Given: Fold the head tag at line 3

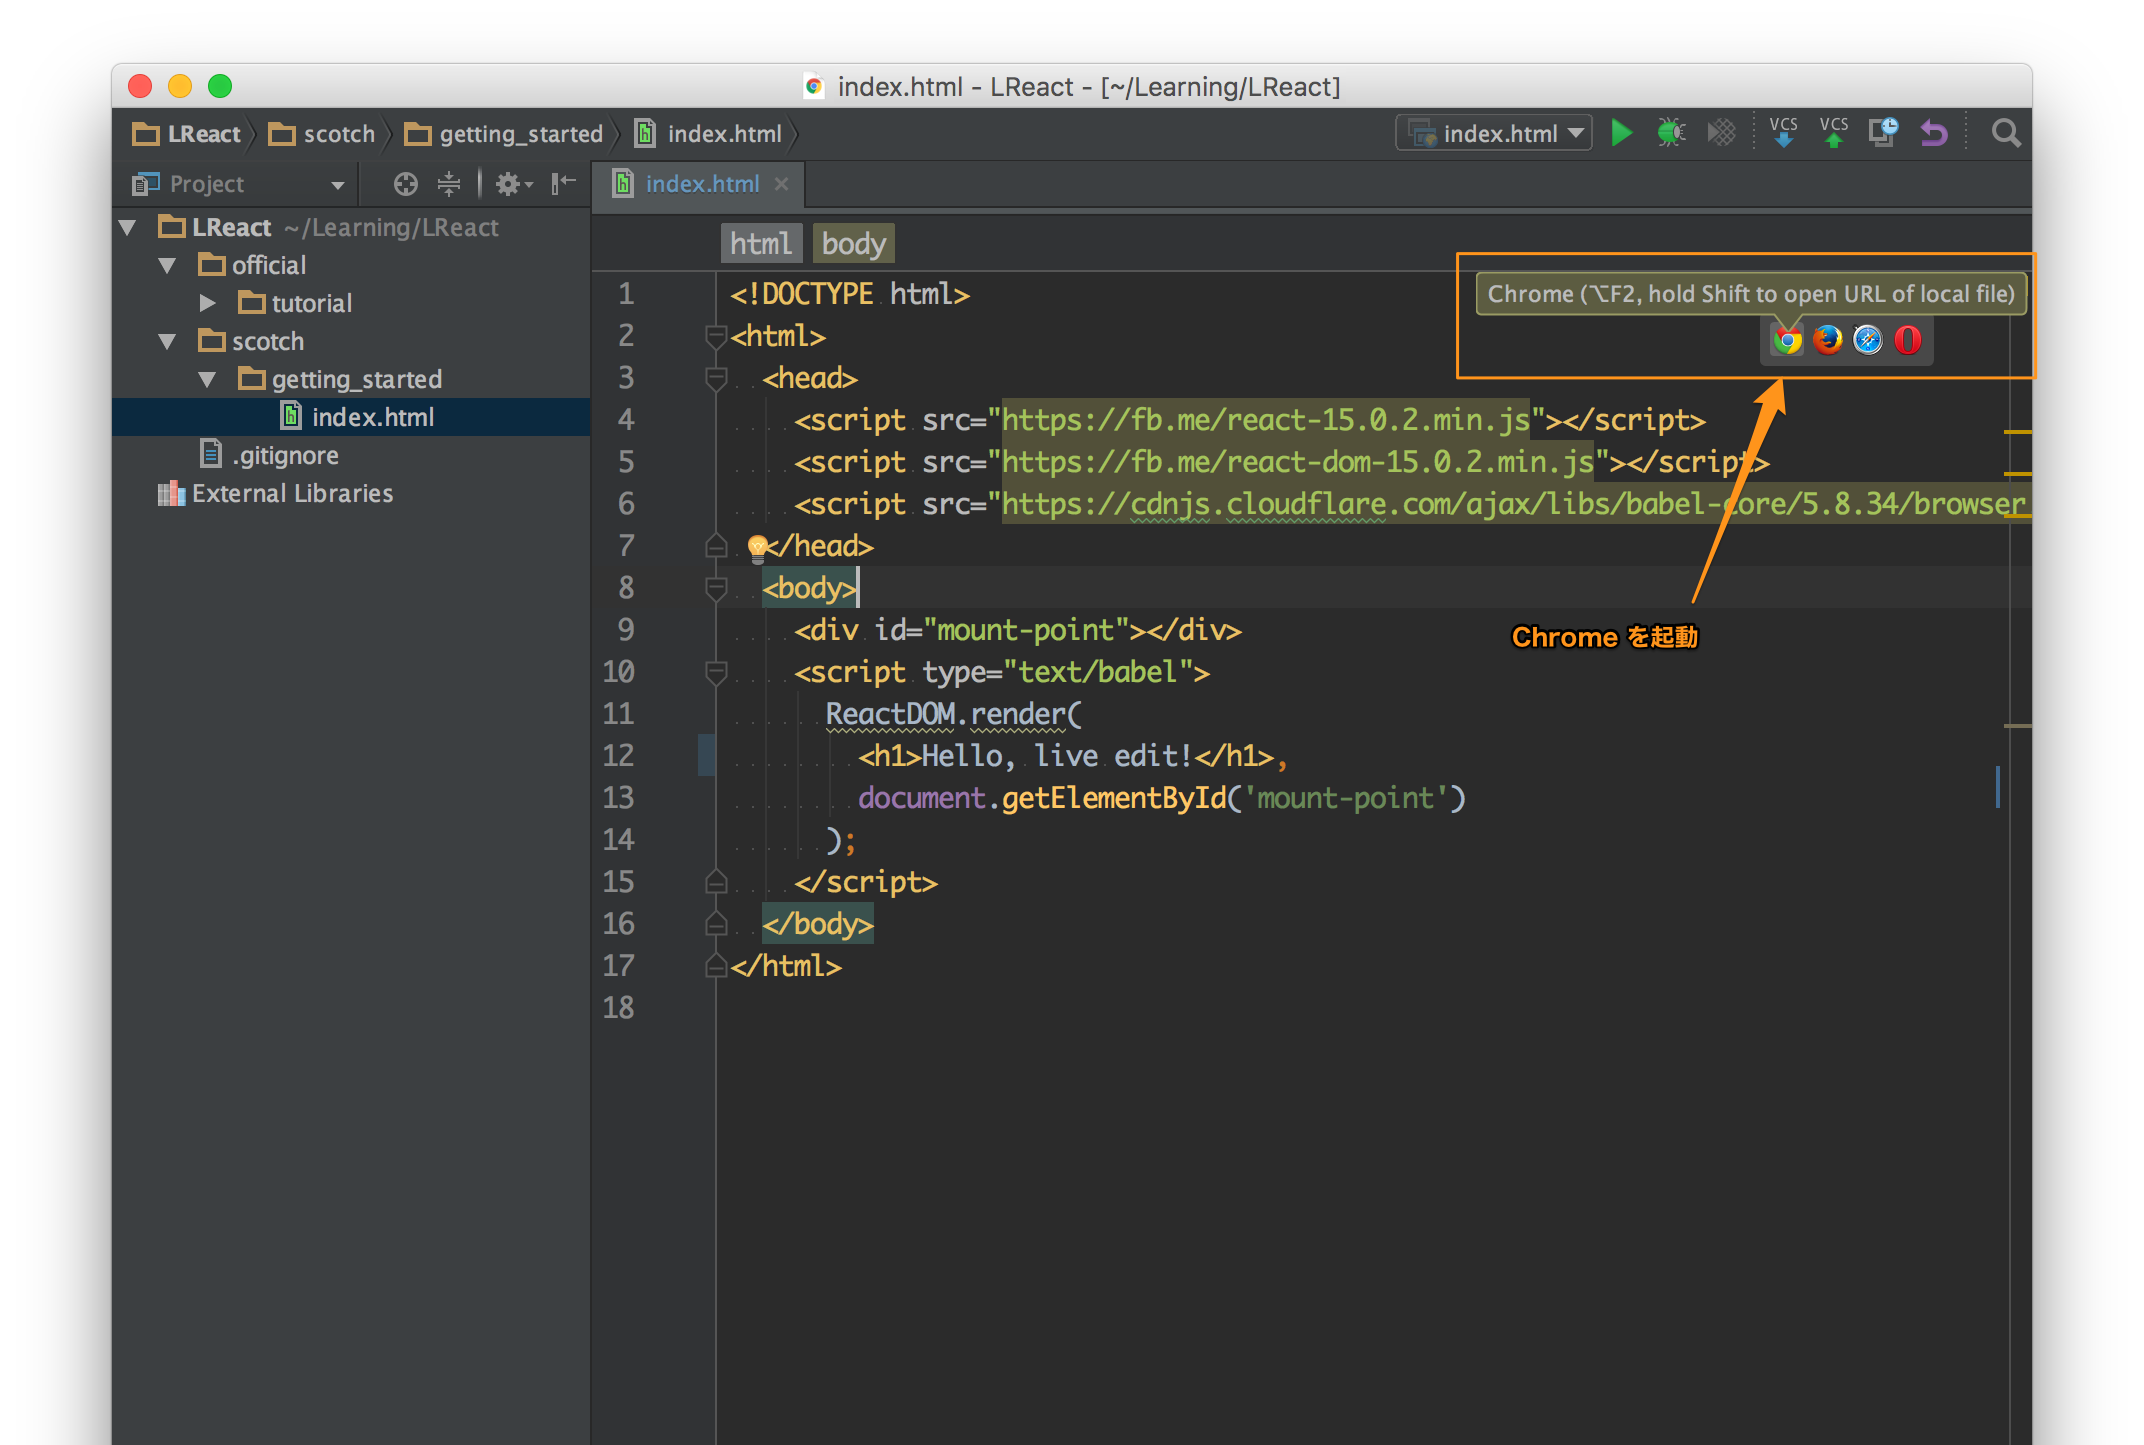Looking at the screenshot, I should (x=715, y=379).
